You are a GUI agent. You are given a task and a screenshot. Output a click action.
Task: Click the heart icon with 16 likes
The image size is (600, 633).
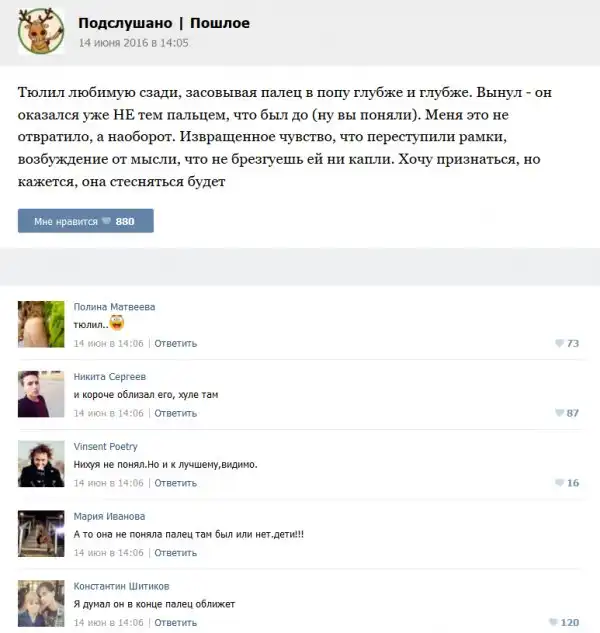tap(559, 483)
